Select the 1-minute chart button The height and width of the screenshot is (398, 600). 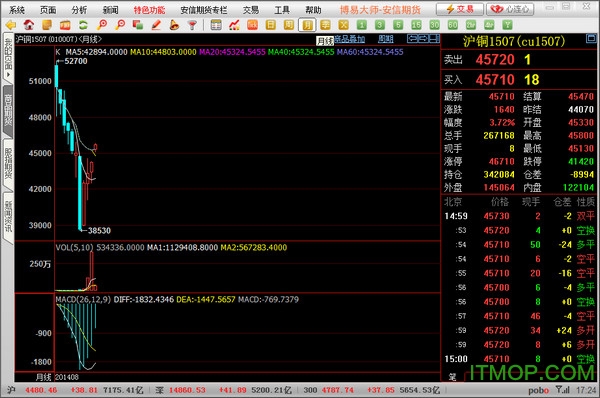(x=362, y=25)
